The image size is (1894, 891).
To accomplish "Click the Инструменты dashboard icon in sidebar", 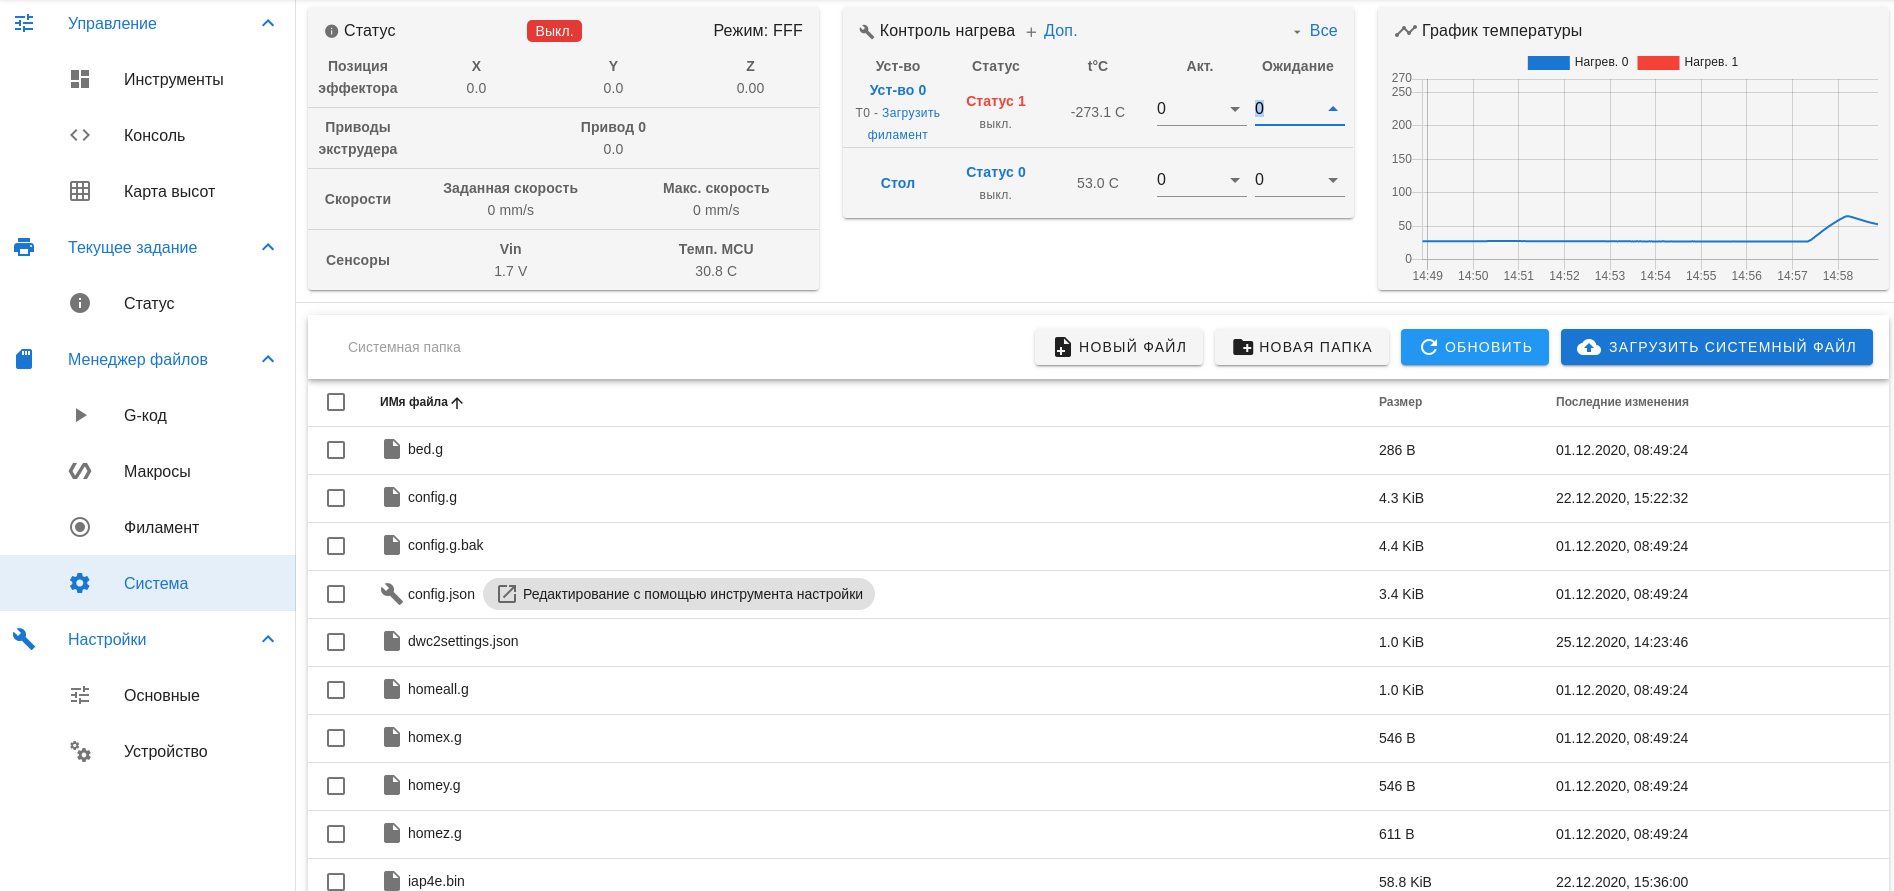I will coord(80,79).
